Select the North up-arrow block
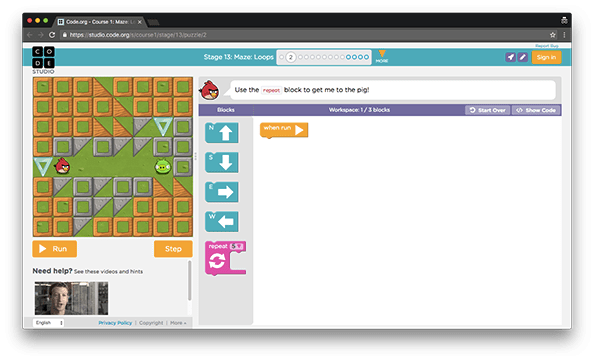This screenshot has width=594, height=361. pyautogui.click(x=222, y=133)
